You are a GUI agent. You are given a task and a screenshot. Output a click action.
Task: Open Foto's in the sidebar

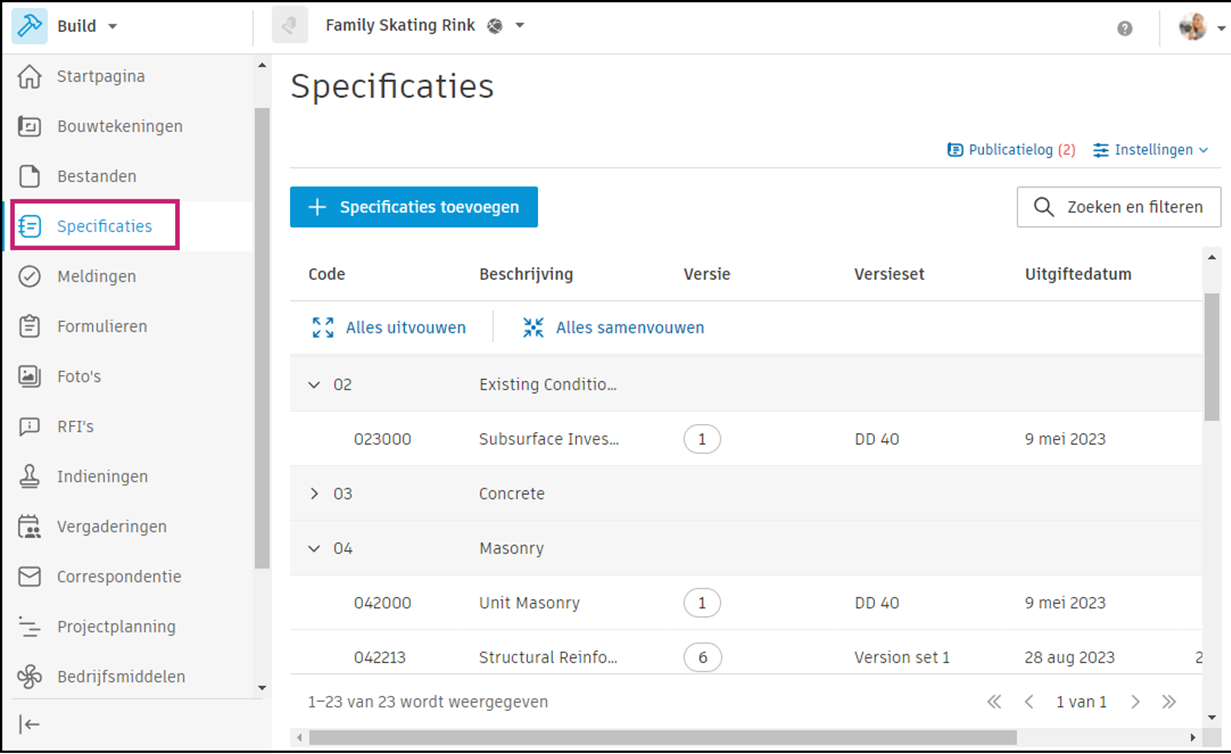[x=79, y=377]
